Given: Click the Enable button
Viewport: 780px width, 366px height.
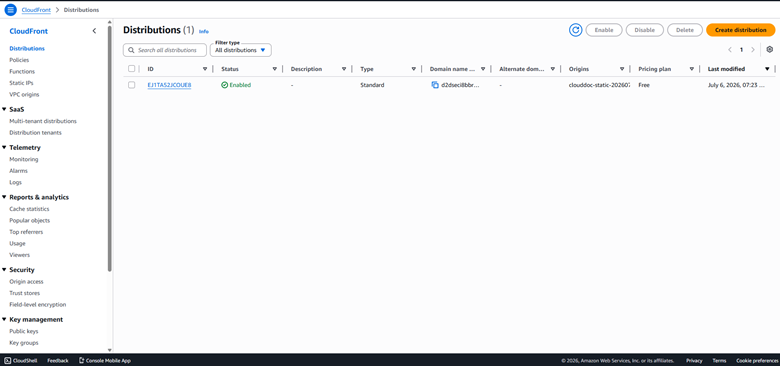Looking at the screenshot, I should tap(604, 30).
